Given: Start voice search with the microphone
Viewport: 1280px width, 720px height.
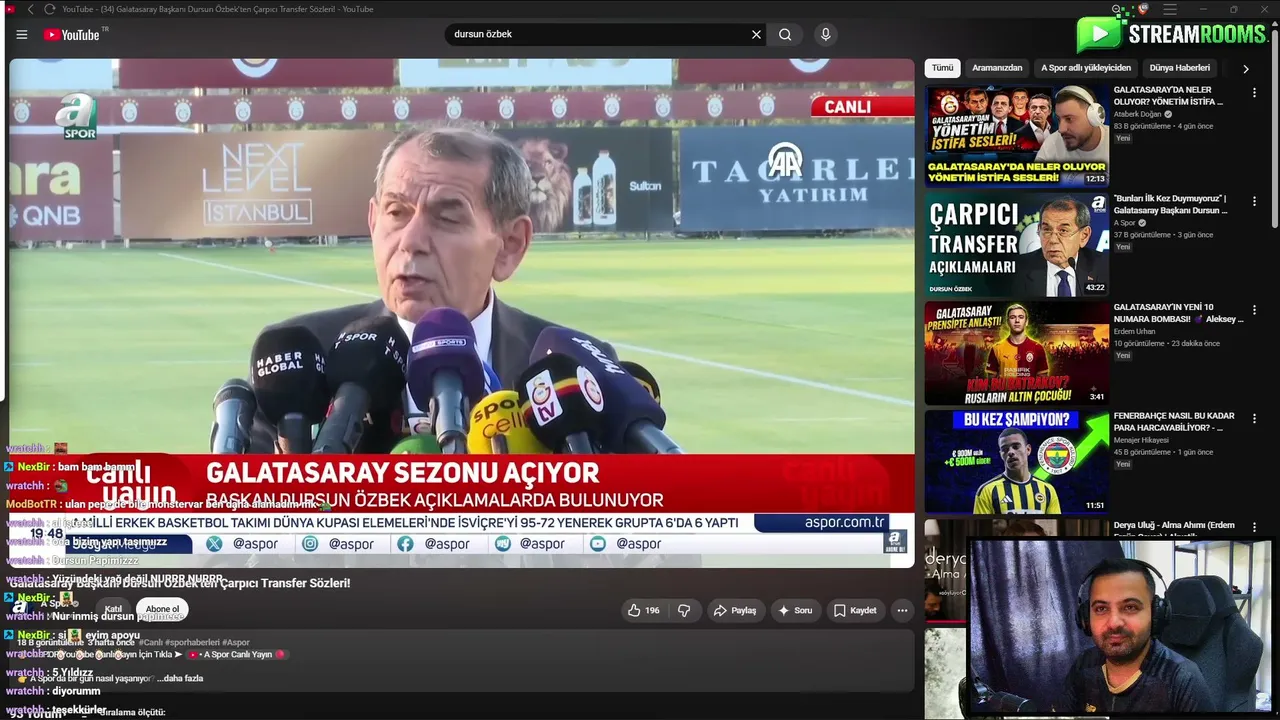Looking at the screenshot, I should click(x=825, y=34).
